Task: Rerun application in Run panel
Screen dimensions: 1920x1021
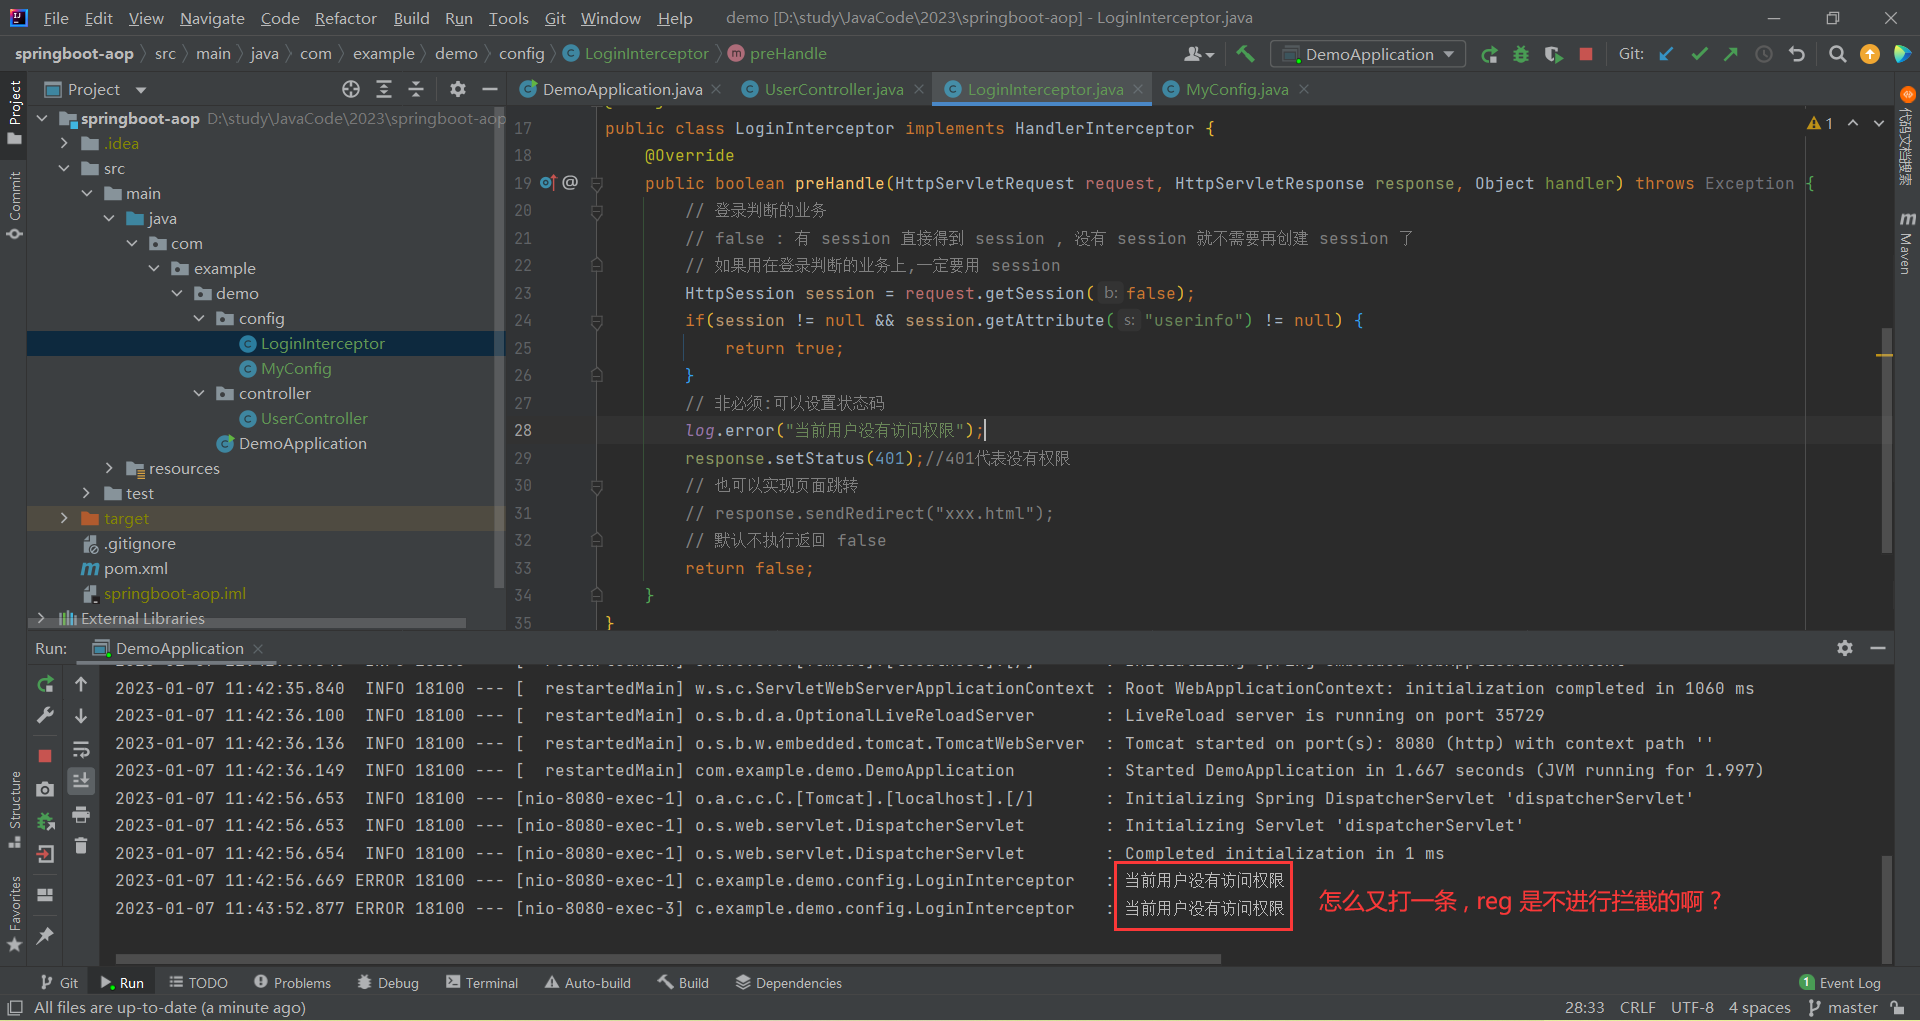Action: pyautogui.click(x=45, y=685)
